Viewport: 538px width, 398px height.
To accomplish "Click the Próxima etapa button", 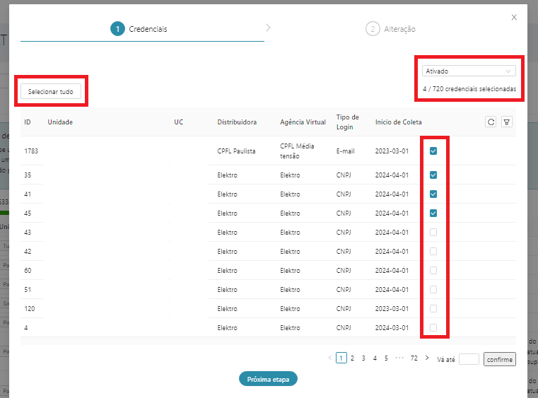I will (x=268, y=379).
